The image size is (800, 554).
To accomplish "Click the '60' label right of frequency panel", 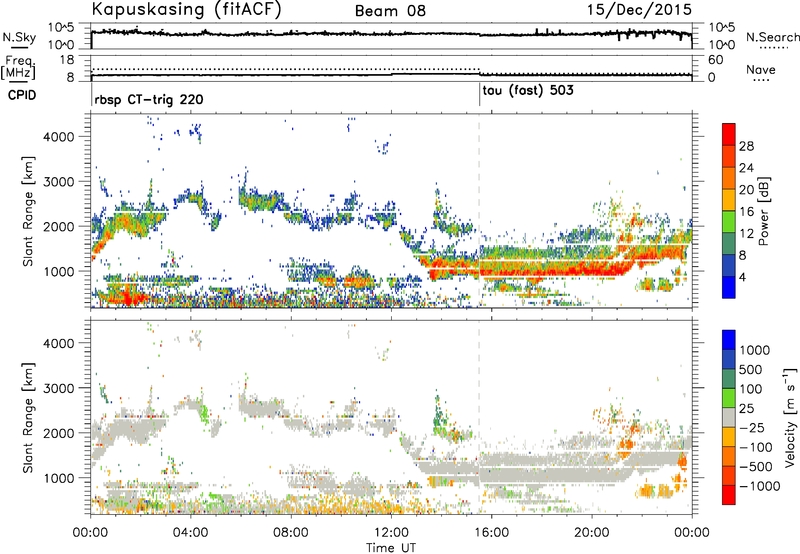I will point(716,60).
